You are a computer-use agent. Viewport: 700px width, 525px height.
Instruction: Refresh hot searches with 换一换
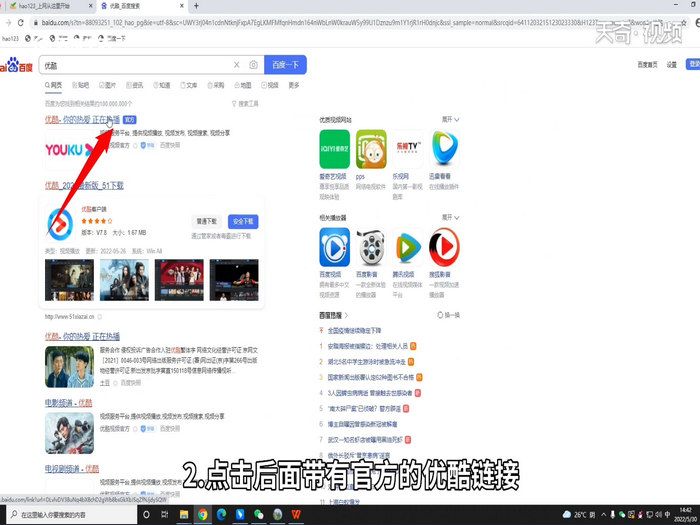[449, 315]
